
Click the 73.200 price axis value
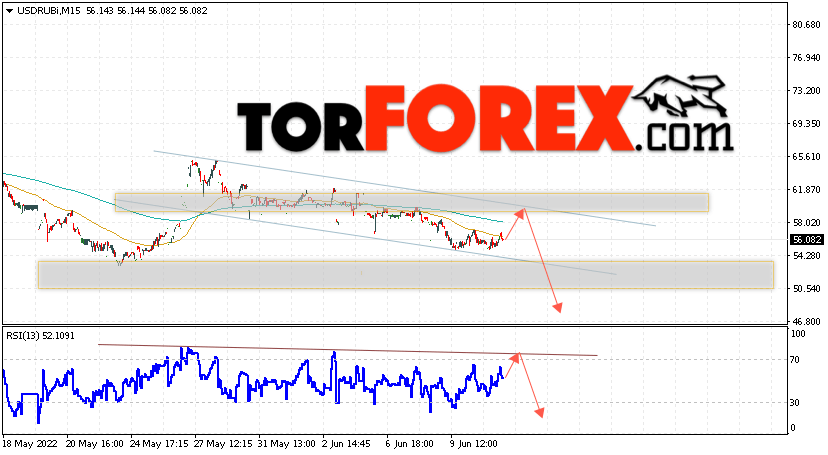806,91
